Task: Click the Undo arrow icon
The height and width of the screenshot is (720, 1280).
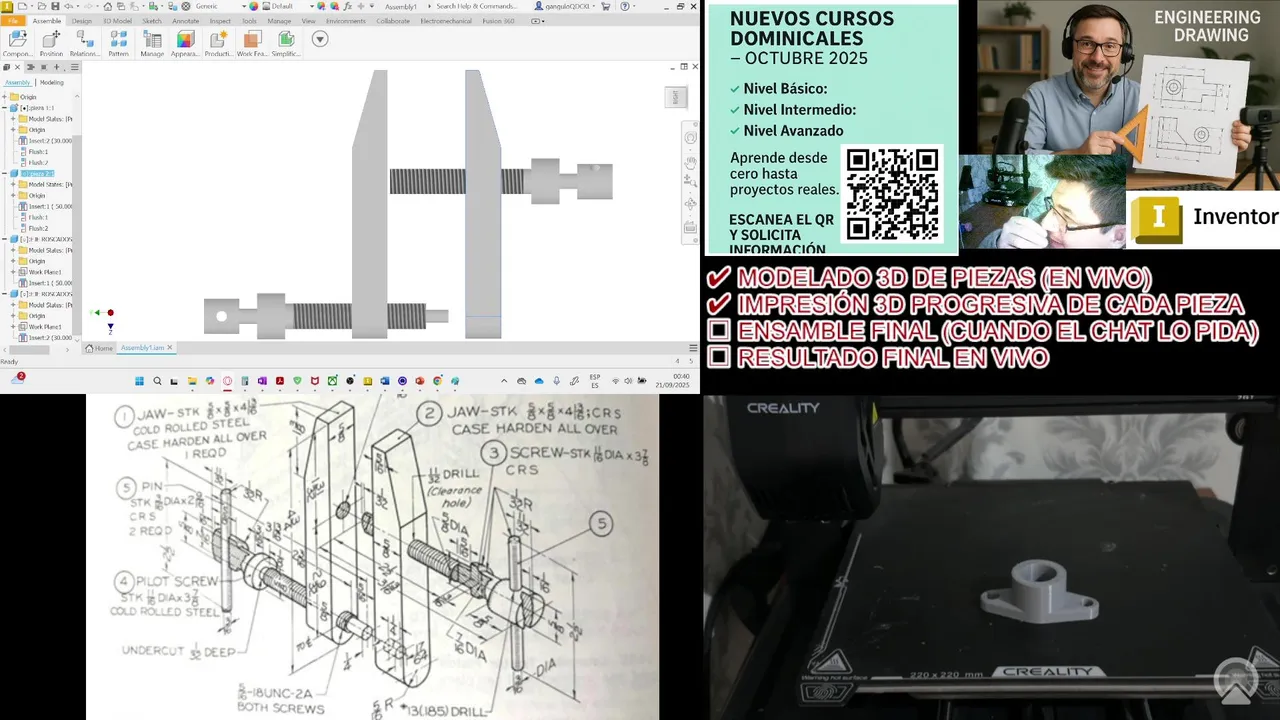Action: pyautogui.click(x=68, y=6)
